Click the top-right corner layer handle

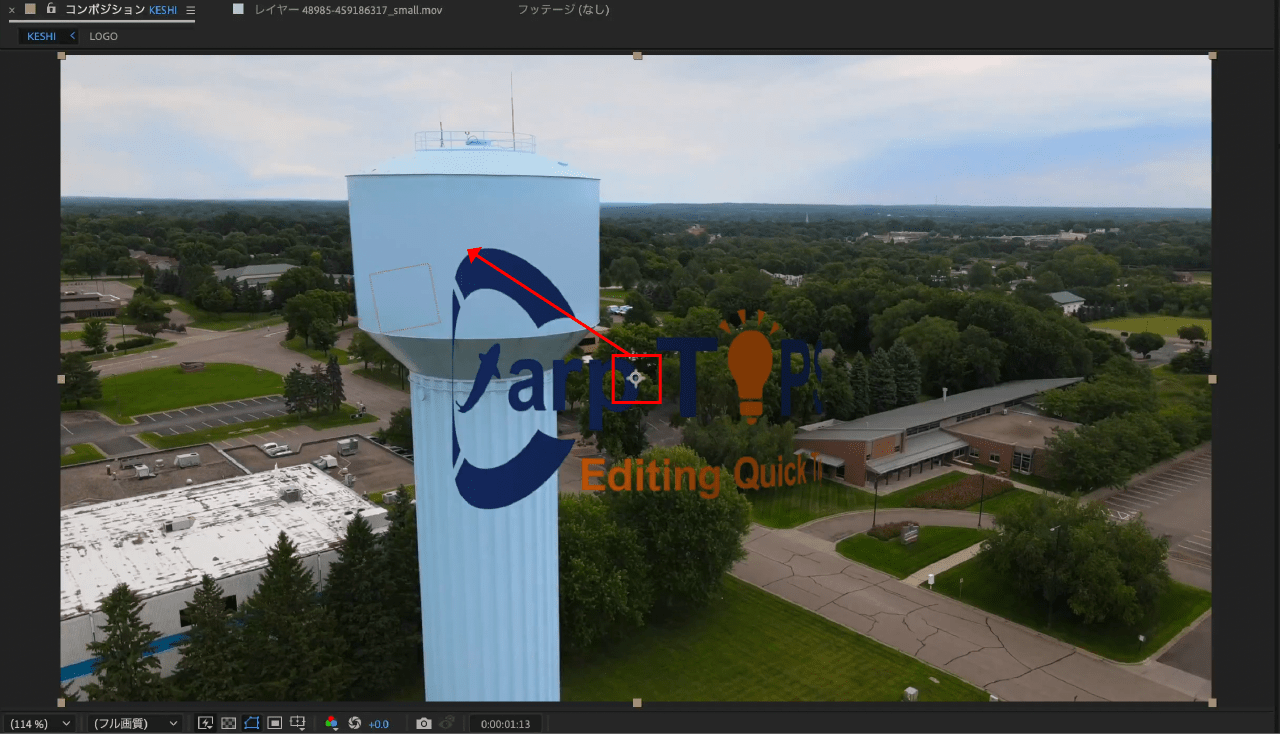point(1212,56)
